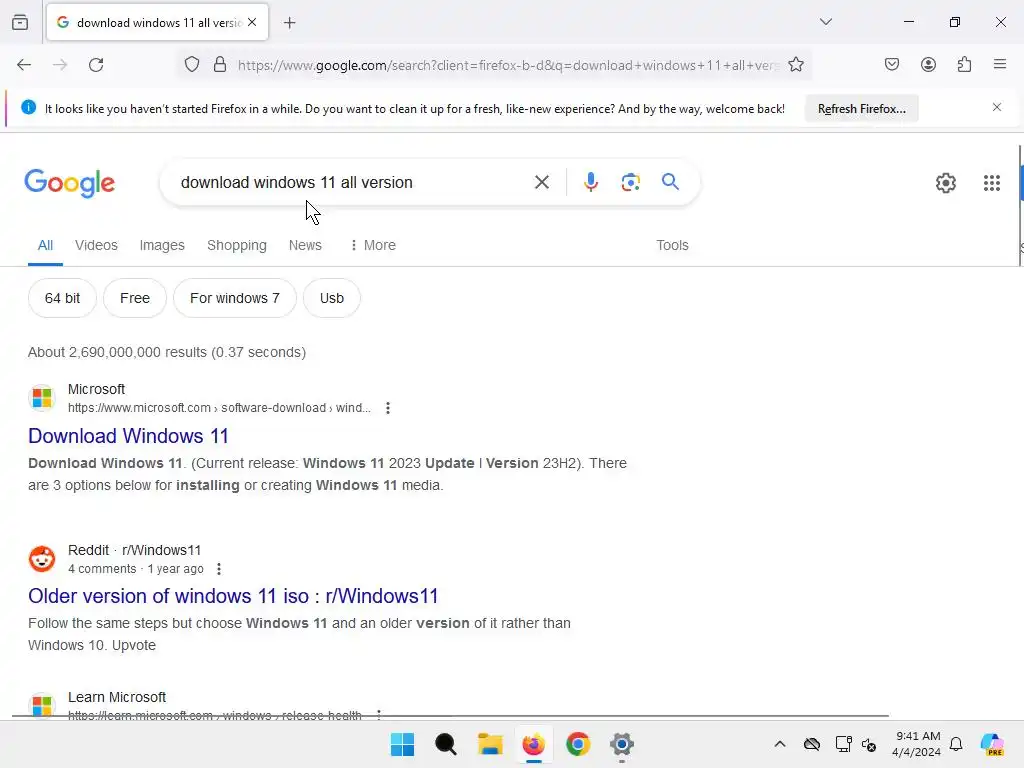Image resolution: width=1024 pixels, height=768 pixels.
Task: Start voice search with microphone icon
Action: [590, 182]
